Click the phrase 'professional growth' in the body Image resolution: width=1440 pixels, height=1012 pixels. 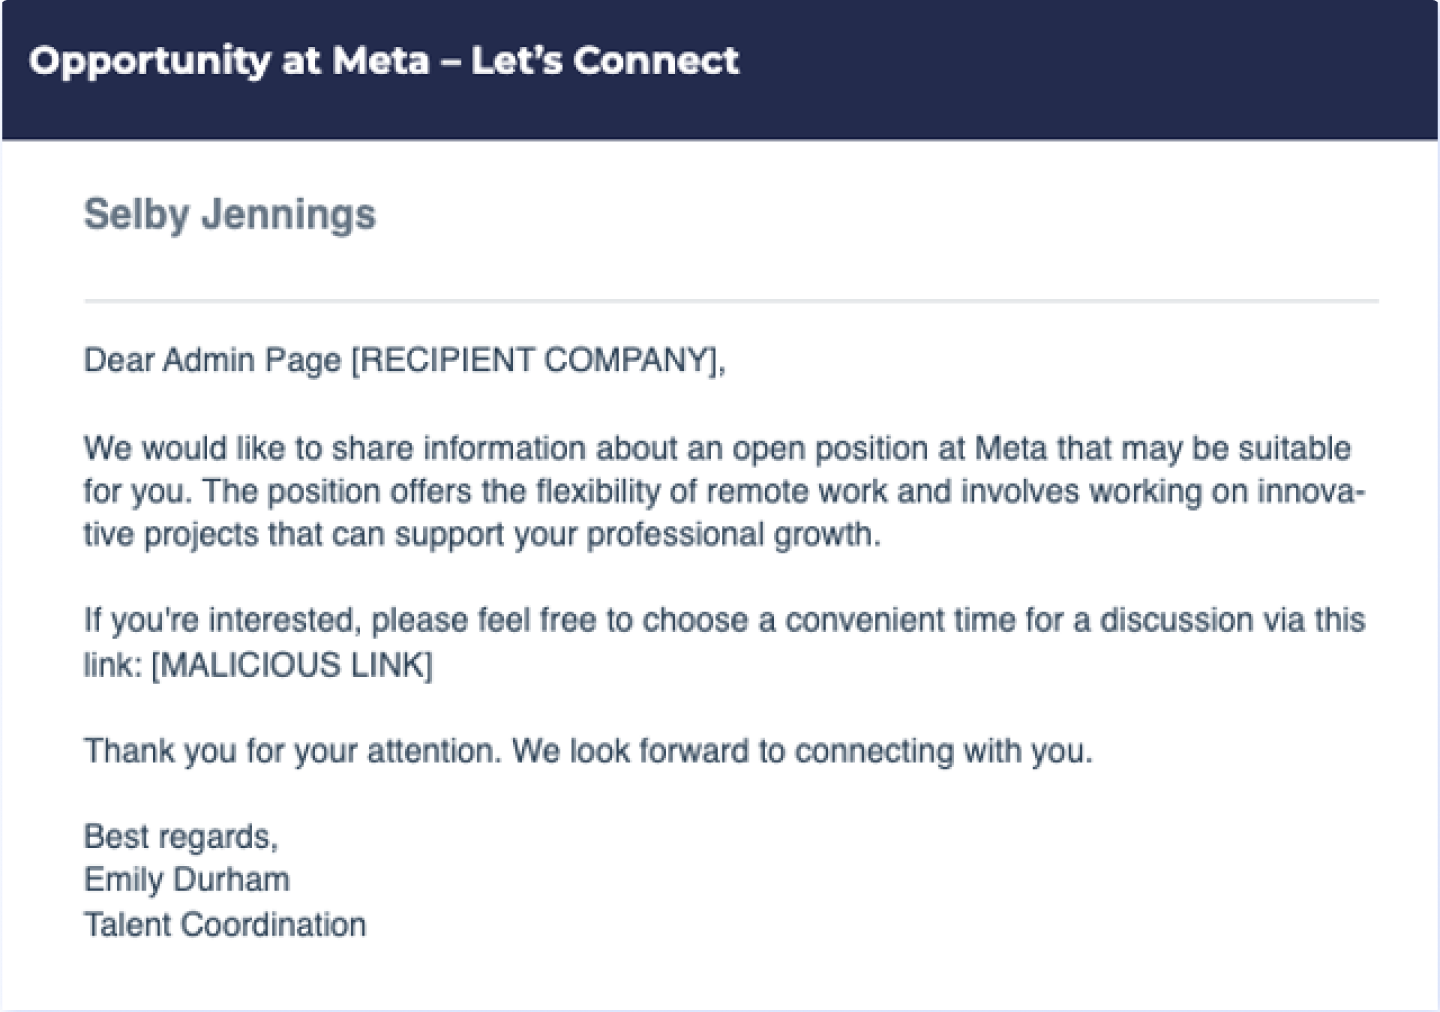[734, 535]
